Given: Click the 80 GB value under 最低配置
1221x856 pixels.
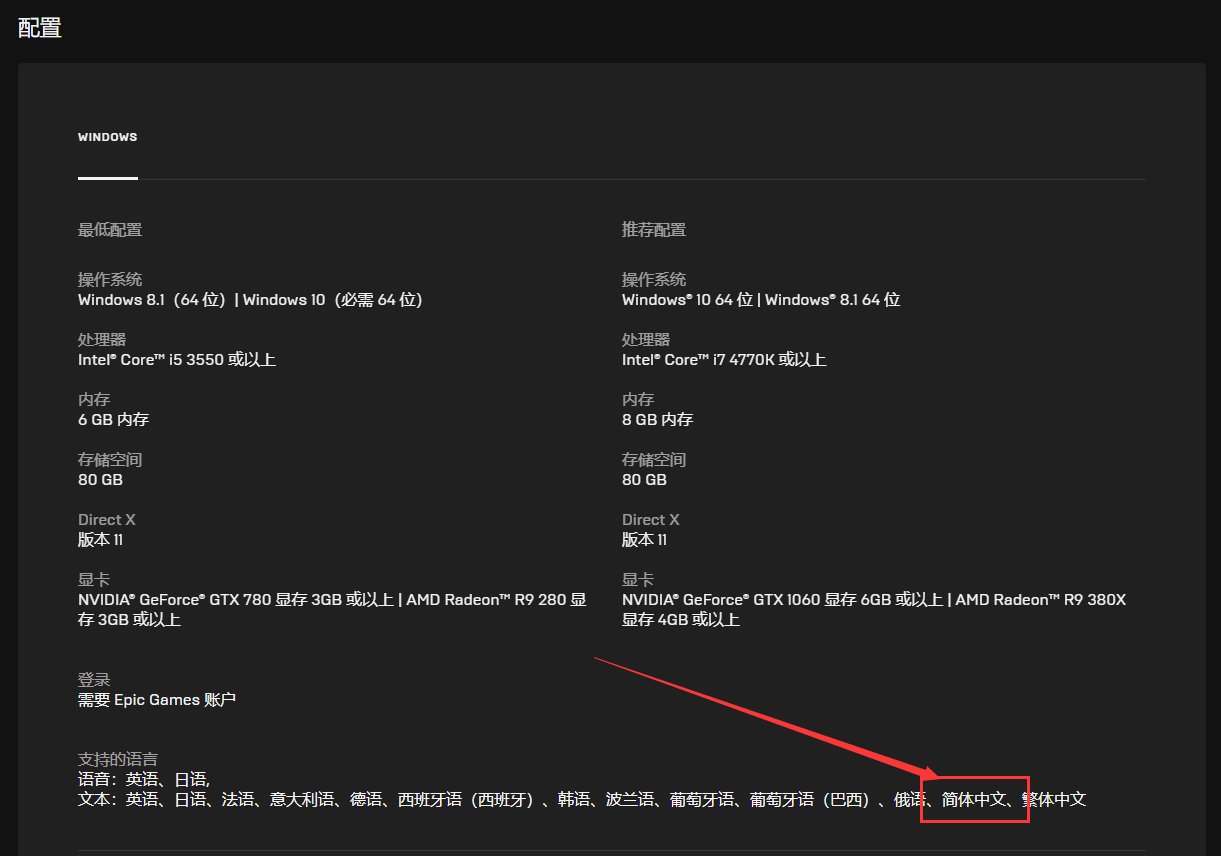Looking at the screenshot, I should coord(100,480).
